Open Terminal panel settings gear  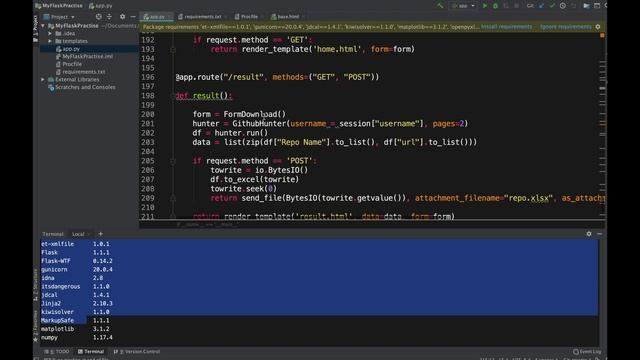point(589,234)
